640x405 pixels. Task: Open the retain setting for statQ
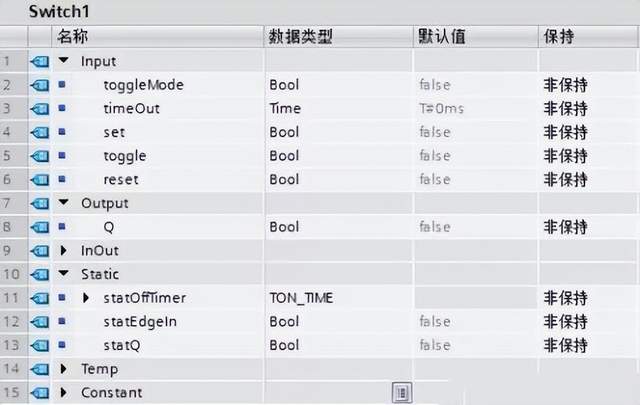coord(565,345)
